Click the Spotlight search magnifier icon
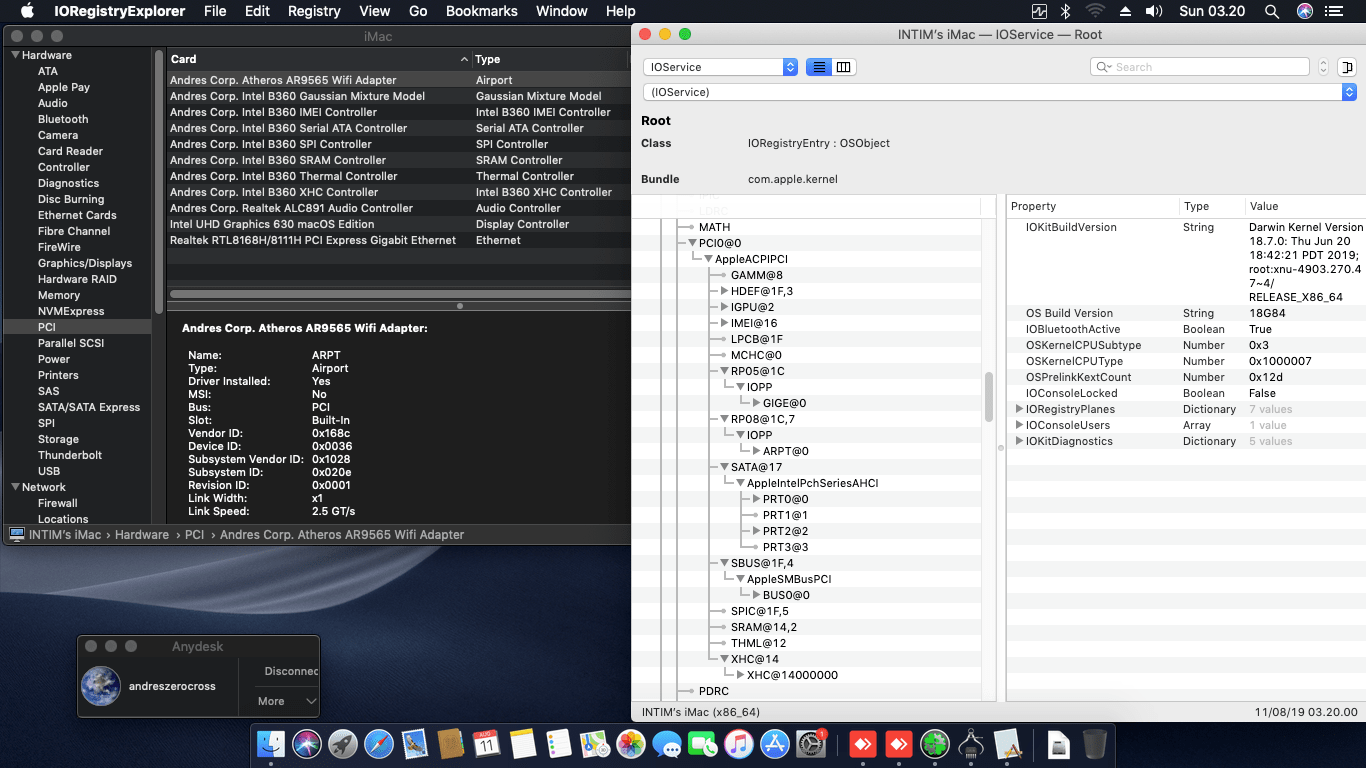This screenshot has height=768, width=1366. click(1272, 11)
